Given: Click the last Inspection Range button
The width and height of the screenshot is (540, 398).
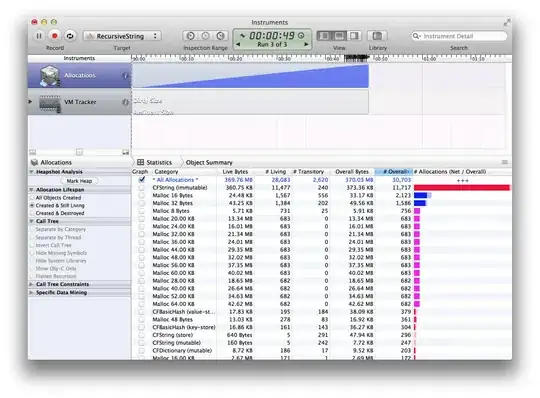Looking at the screenshot, I should click(221, 36).
